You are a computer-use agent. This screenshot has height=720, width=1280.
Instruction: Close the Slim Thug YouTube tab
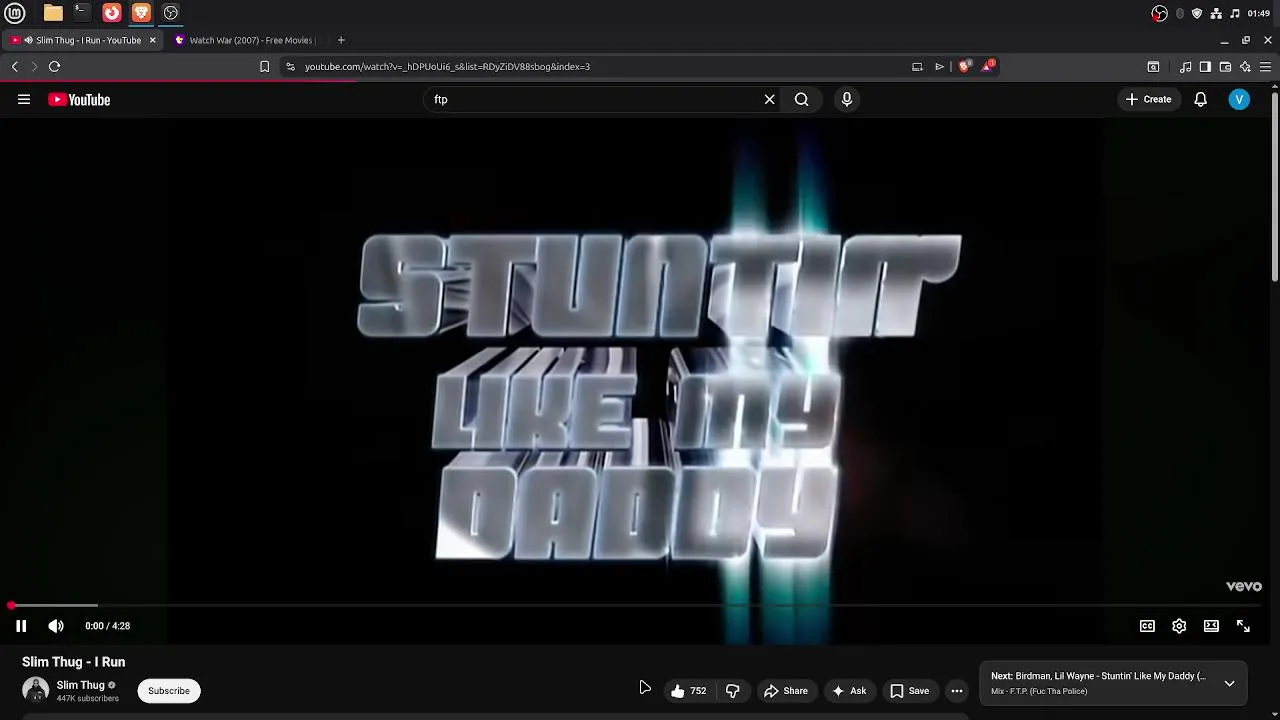click(x=152, y=40)
